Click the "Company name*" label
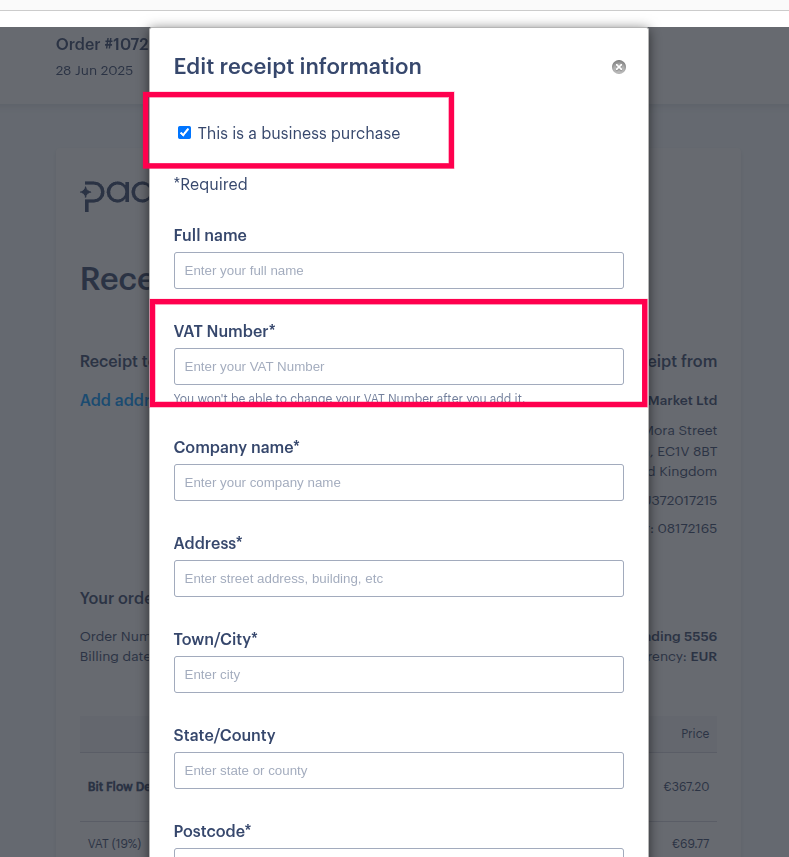The height and width of the screenshot is (857, 789). (236, 447)
